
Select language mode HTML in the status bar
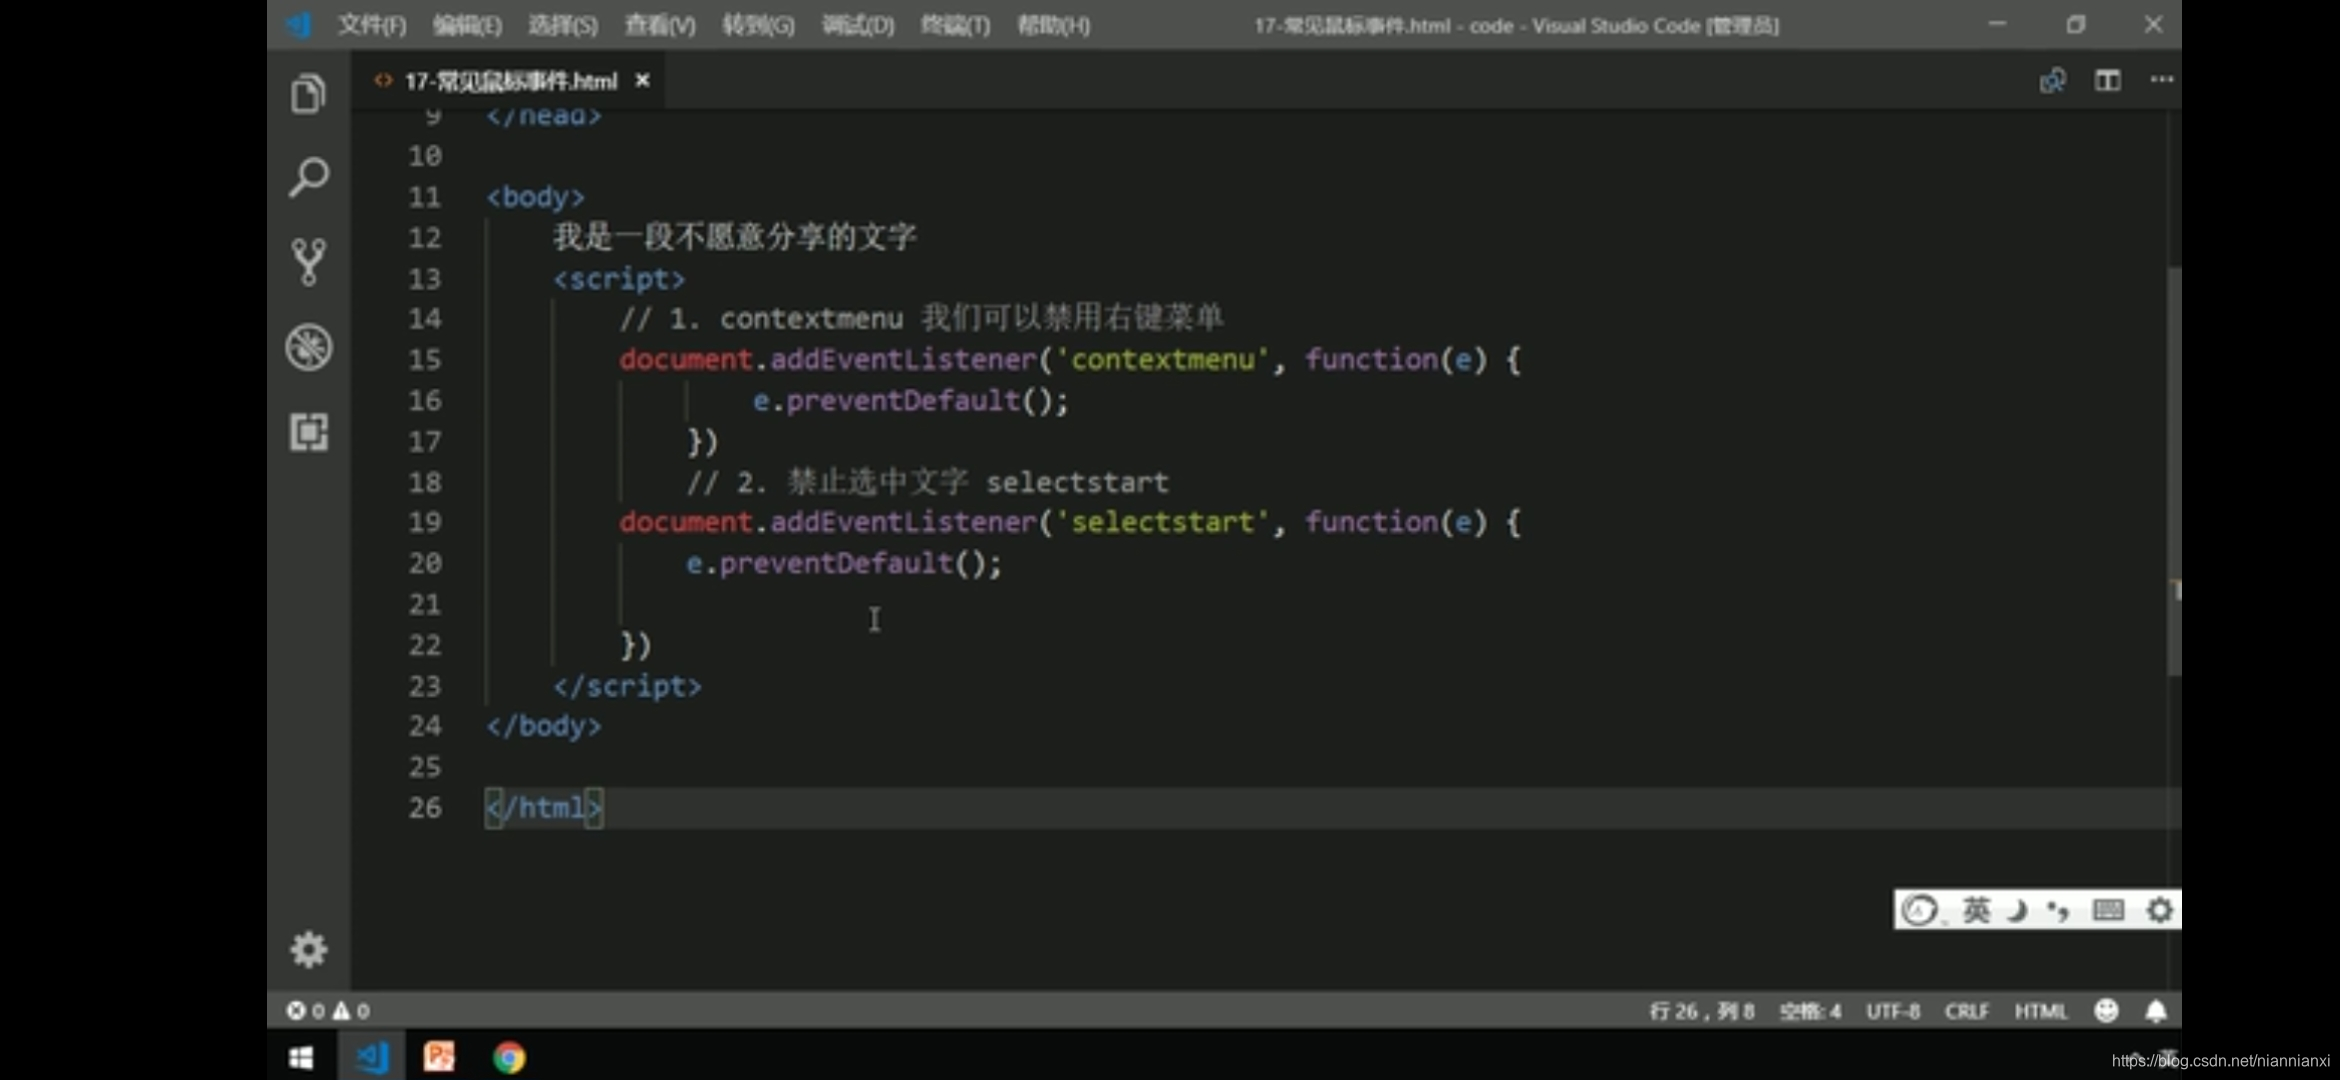2040,1011
